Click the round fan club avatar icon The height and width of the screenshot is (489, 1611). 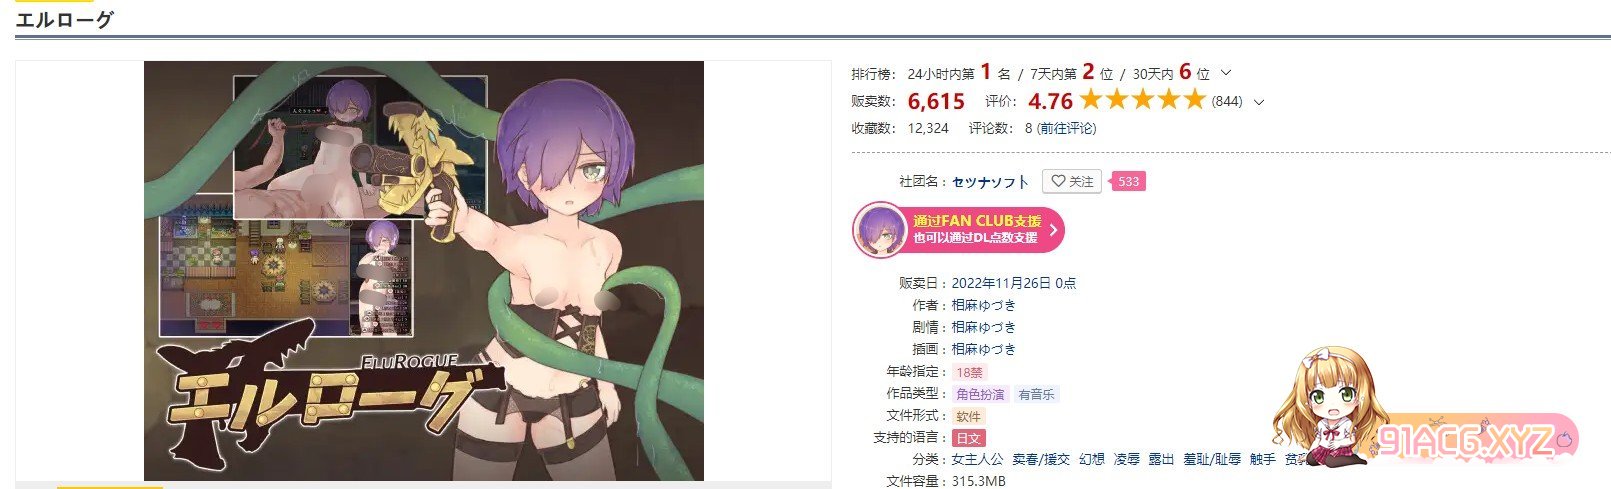pyautogui.click(x=880, y=229)
